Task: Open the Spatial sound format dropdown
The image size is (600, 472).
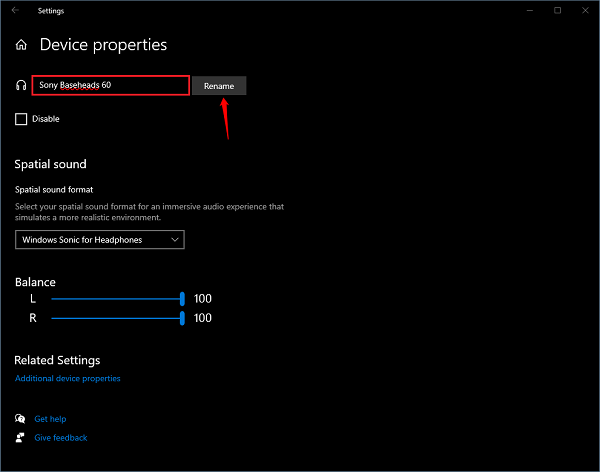Action: tap(100, 240)
